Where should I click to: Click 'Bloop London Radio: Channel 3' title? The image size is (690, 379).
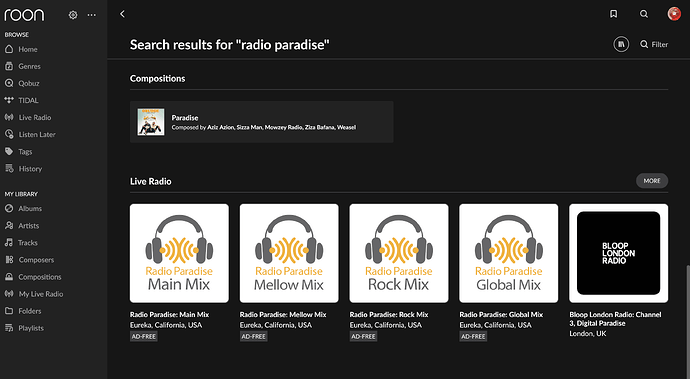pos(615,319)
